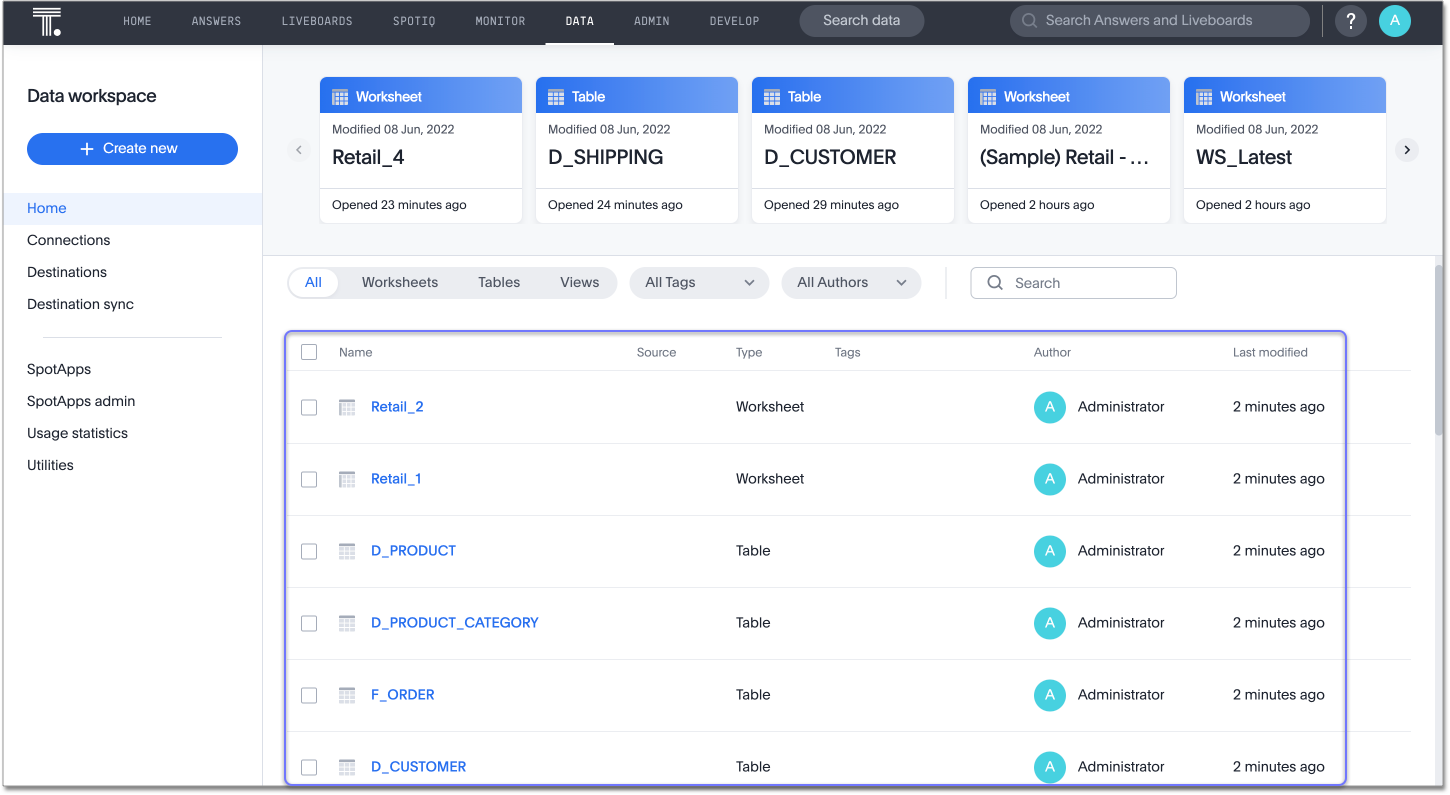Open the Help menu via question mark icon

pyautogui.click(x=1350, y=20)
